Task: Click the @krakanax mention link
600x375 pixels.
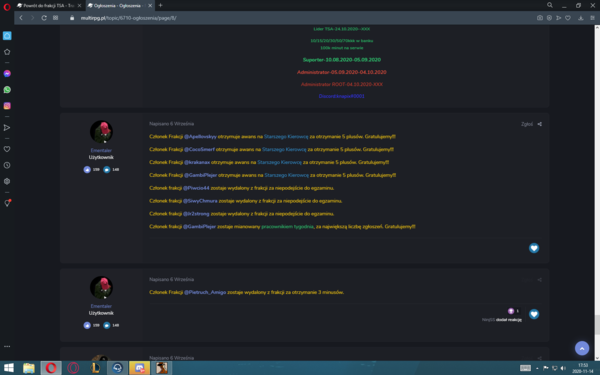Action: click(197, 162)
